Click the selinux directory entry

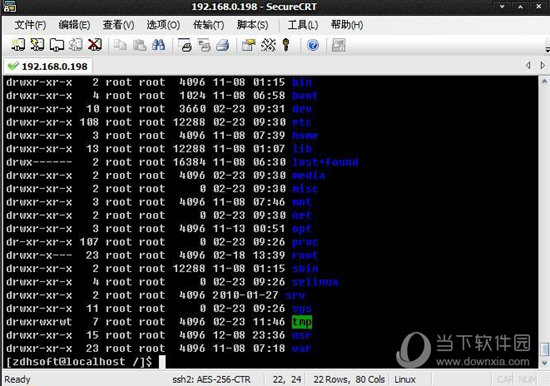[315, 282]
